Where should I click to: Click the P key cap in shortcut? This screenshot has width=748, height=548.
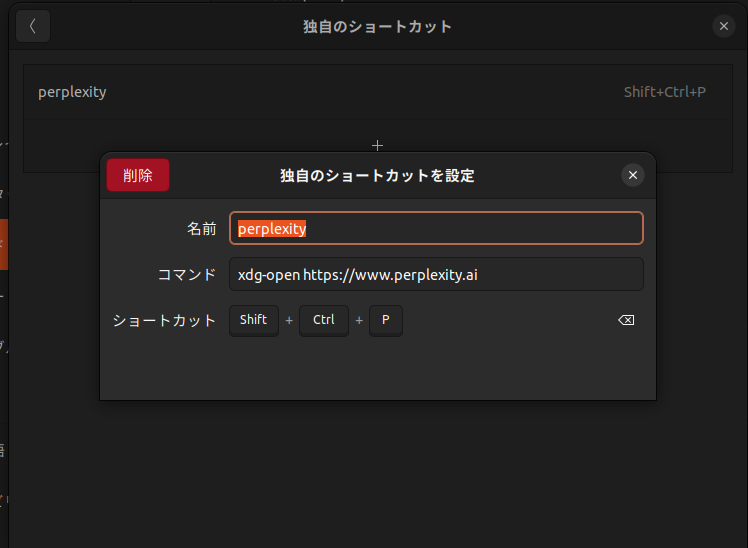tap(386, 320)
